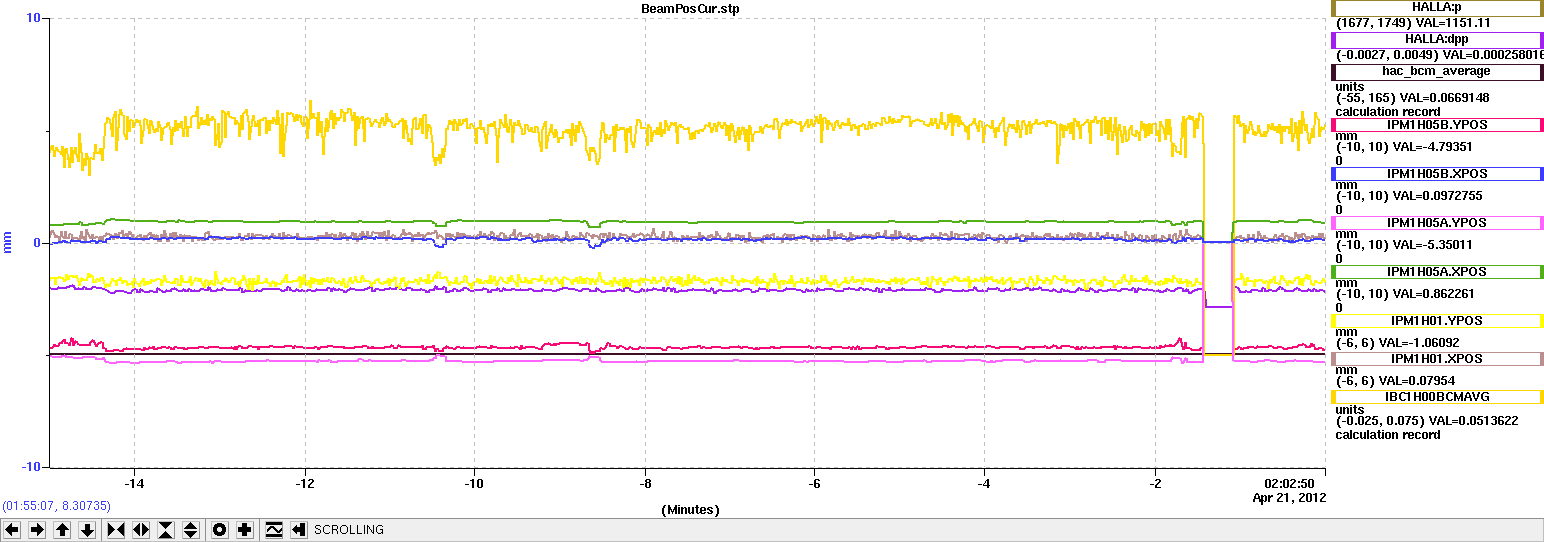
Task: Pan the plot right with right arrow
Action: pos(37,530)
